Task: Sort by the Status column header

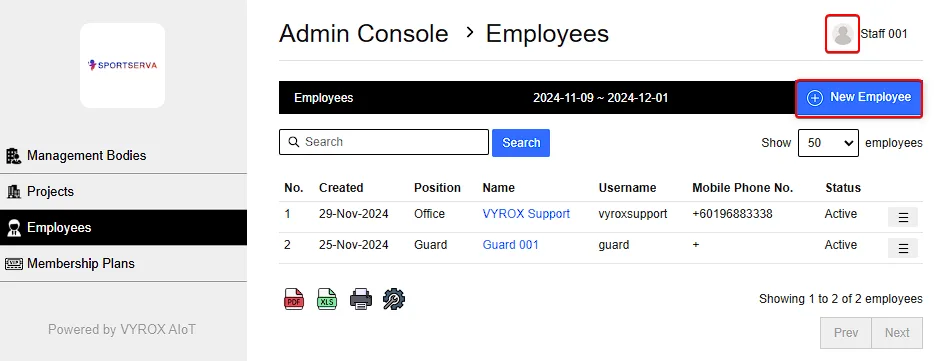Action: point(843,187)
